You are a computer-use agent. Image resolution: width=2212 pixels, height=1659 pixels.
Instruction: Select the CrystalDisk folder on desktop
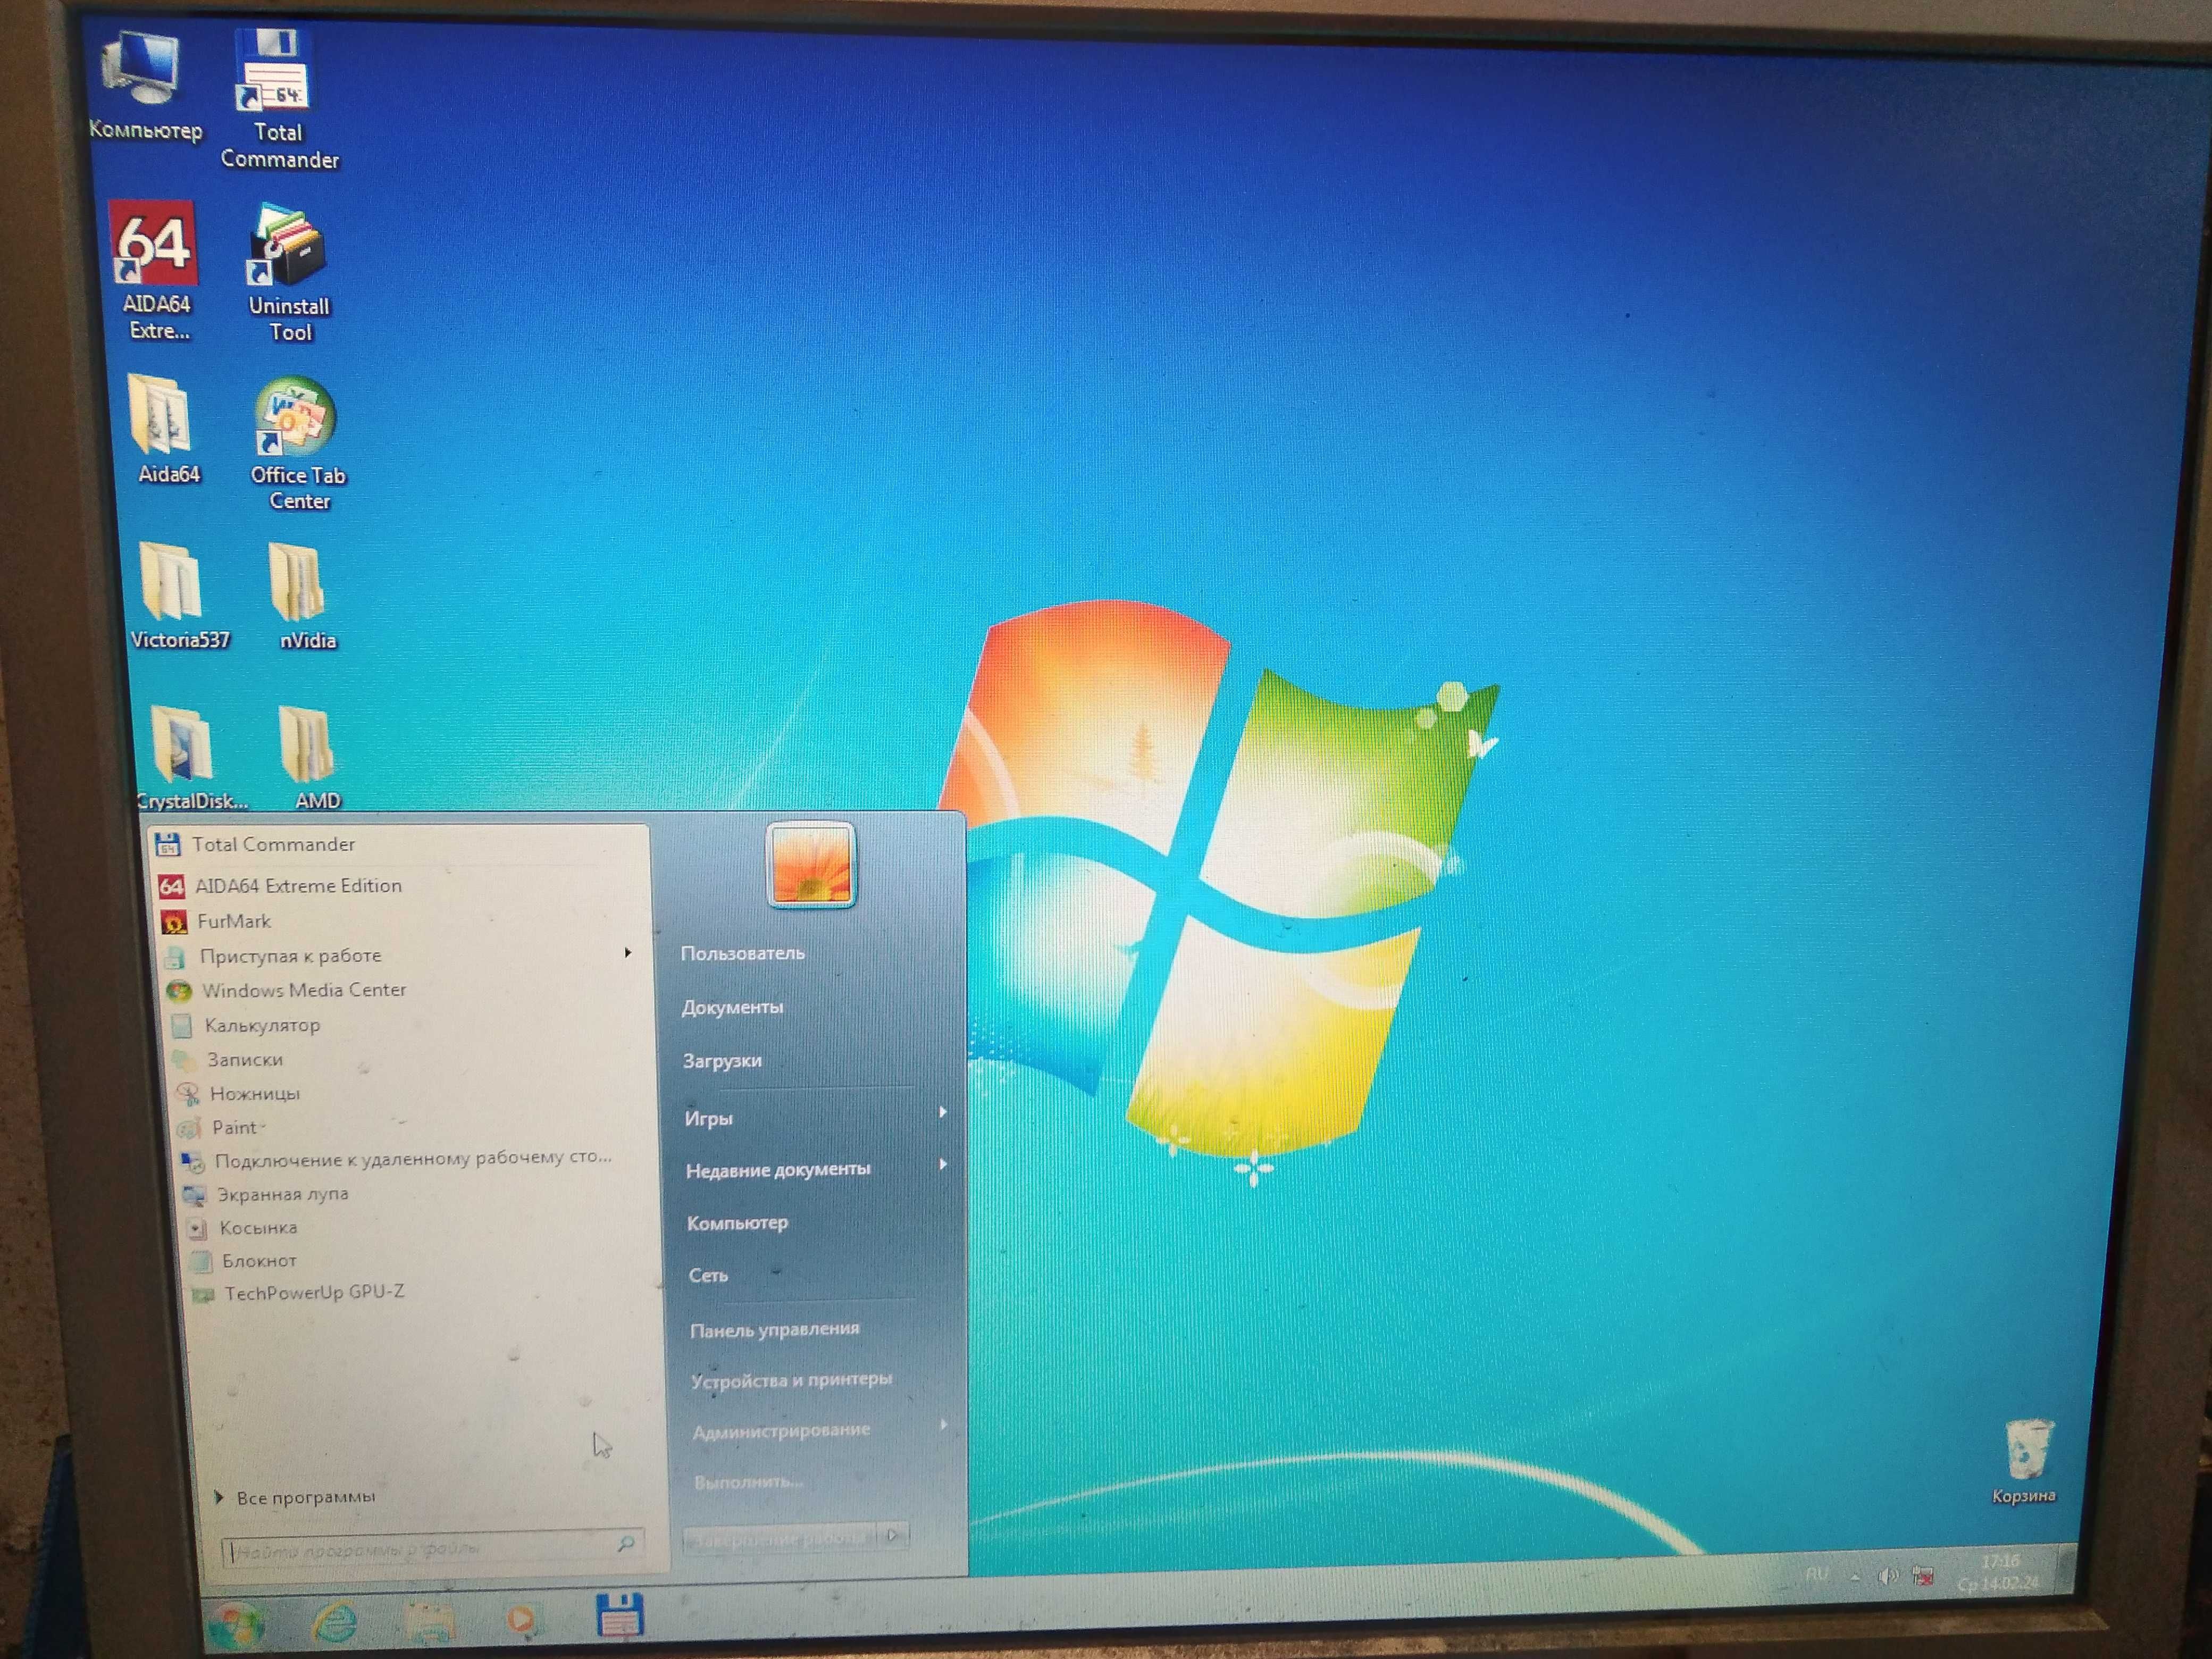pyautogui.click(x=190, y=758)
